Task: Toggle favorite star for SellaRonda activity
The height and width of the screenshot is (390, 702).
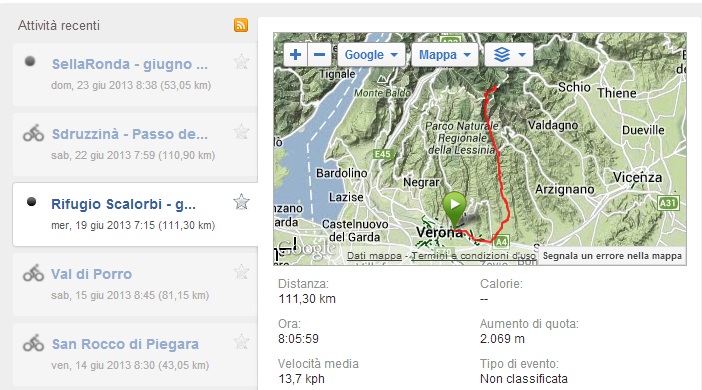Action: (241, 62)
